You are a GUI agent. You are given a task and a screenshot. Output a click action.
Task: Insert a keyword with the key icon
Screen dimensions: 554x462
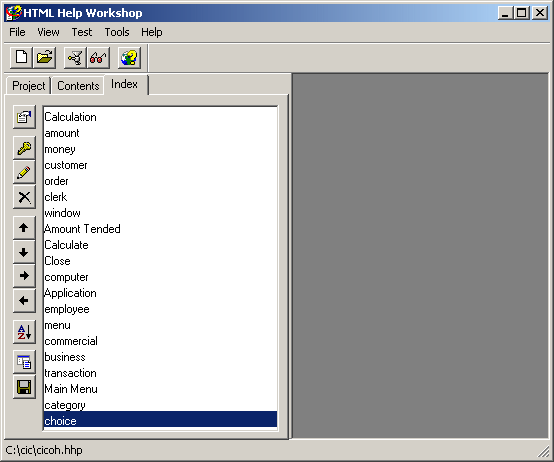[x=24, y=148]
